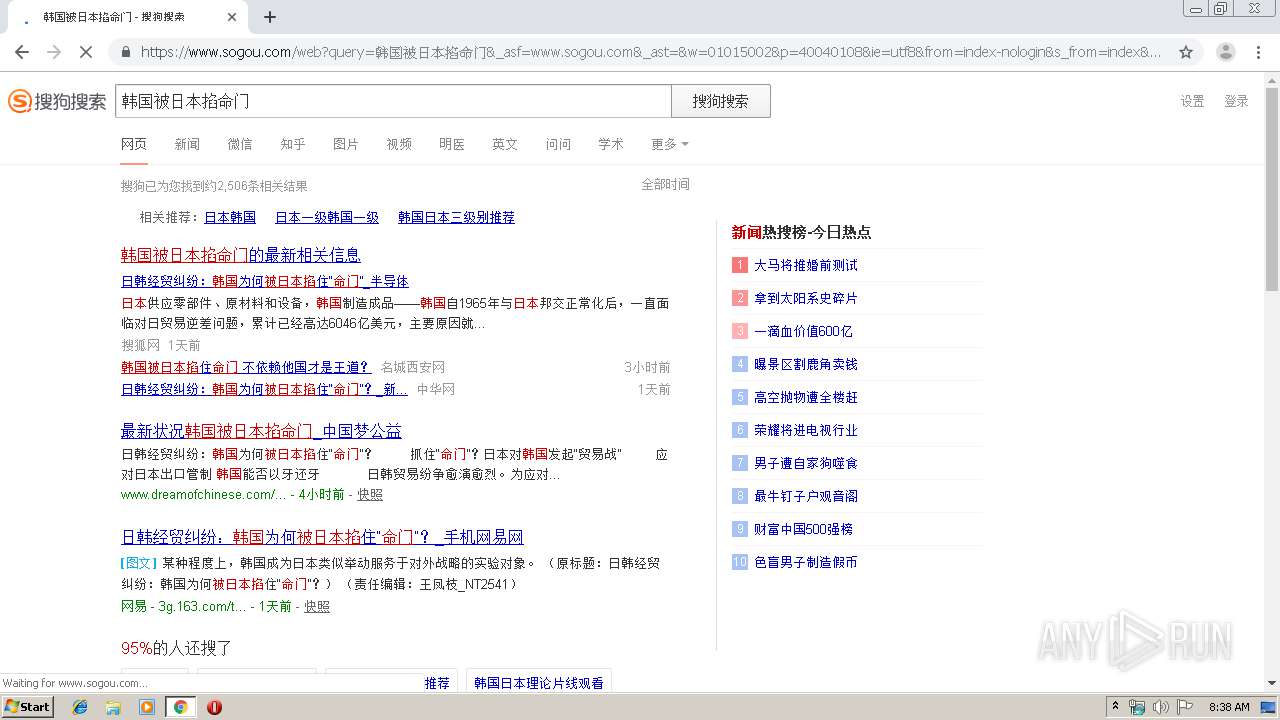Switch to the 明医 tab
This screenshot has height=720, width=1280.
452,144
